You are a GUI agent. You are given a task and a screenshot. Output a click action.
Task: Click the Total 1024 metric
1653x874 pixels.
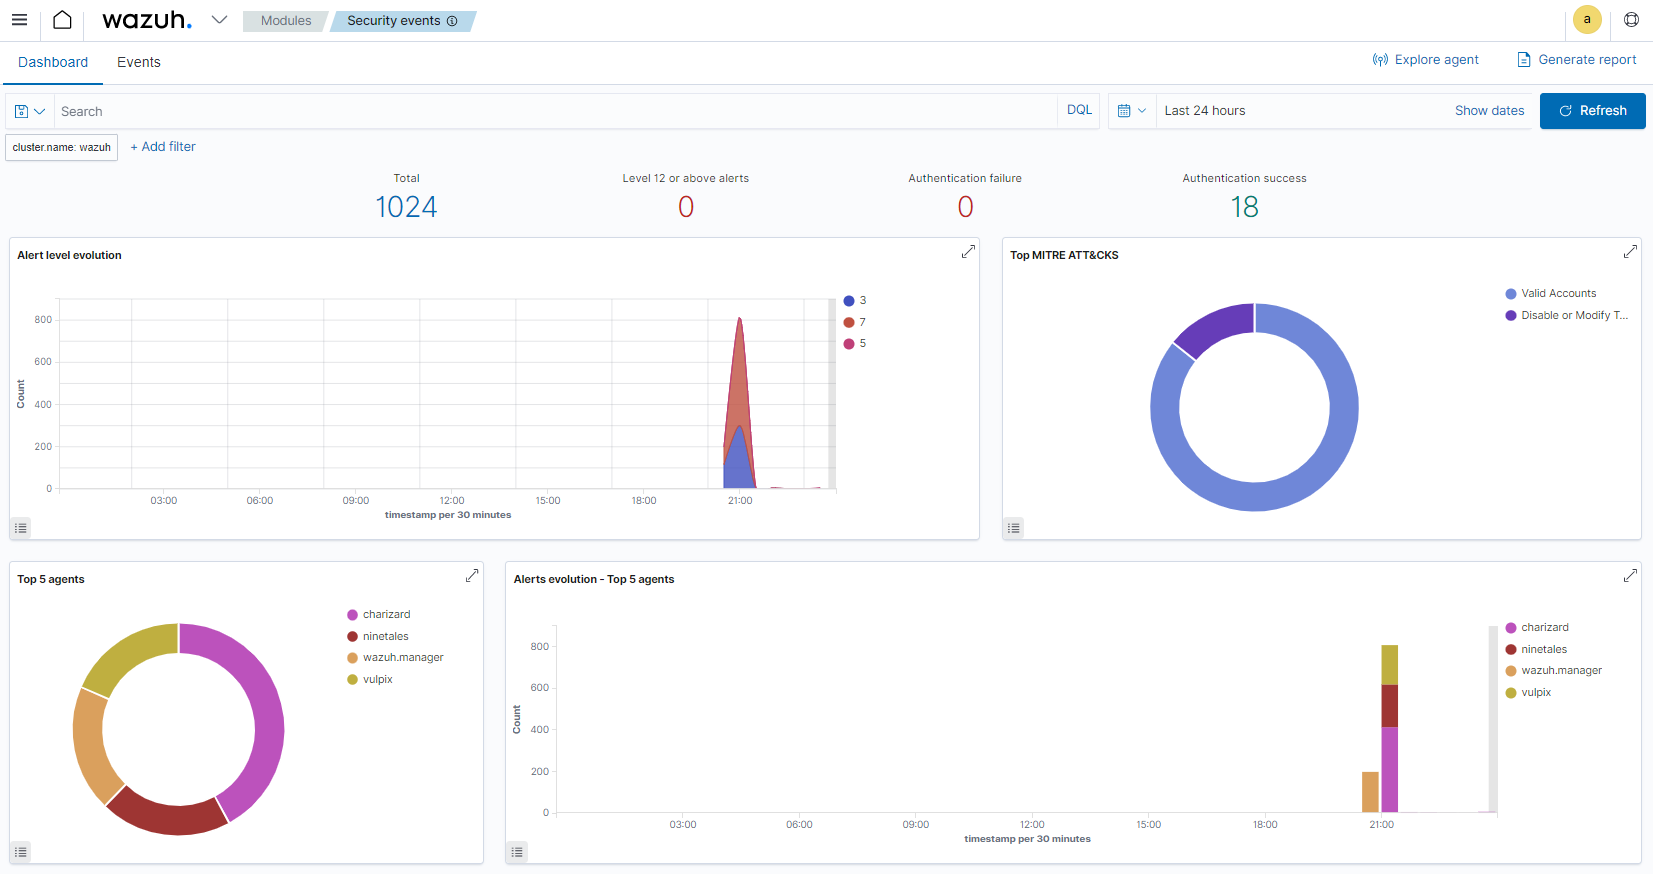tap(406, 207)
